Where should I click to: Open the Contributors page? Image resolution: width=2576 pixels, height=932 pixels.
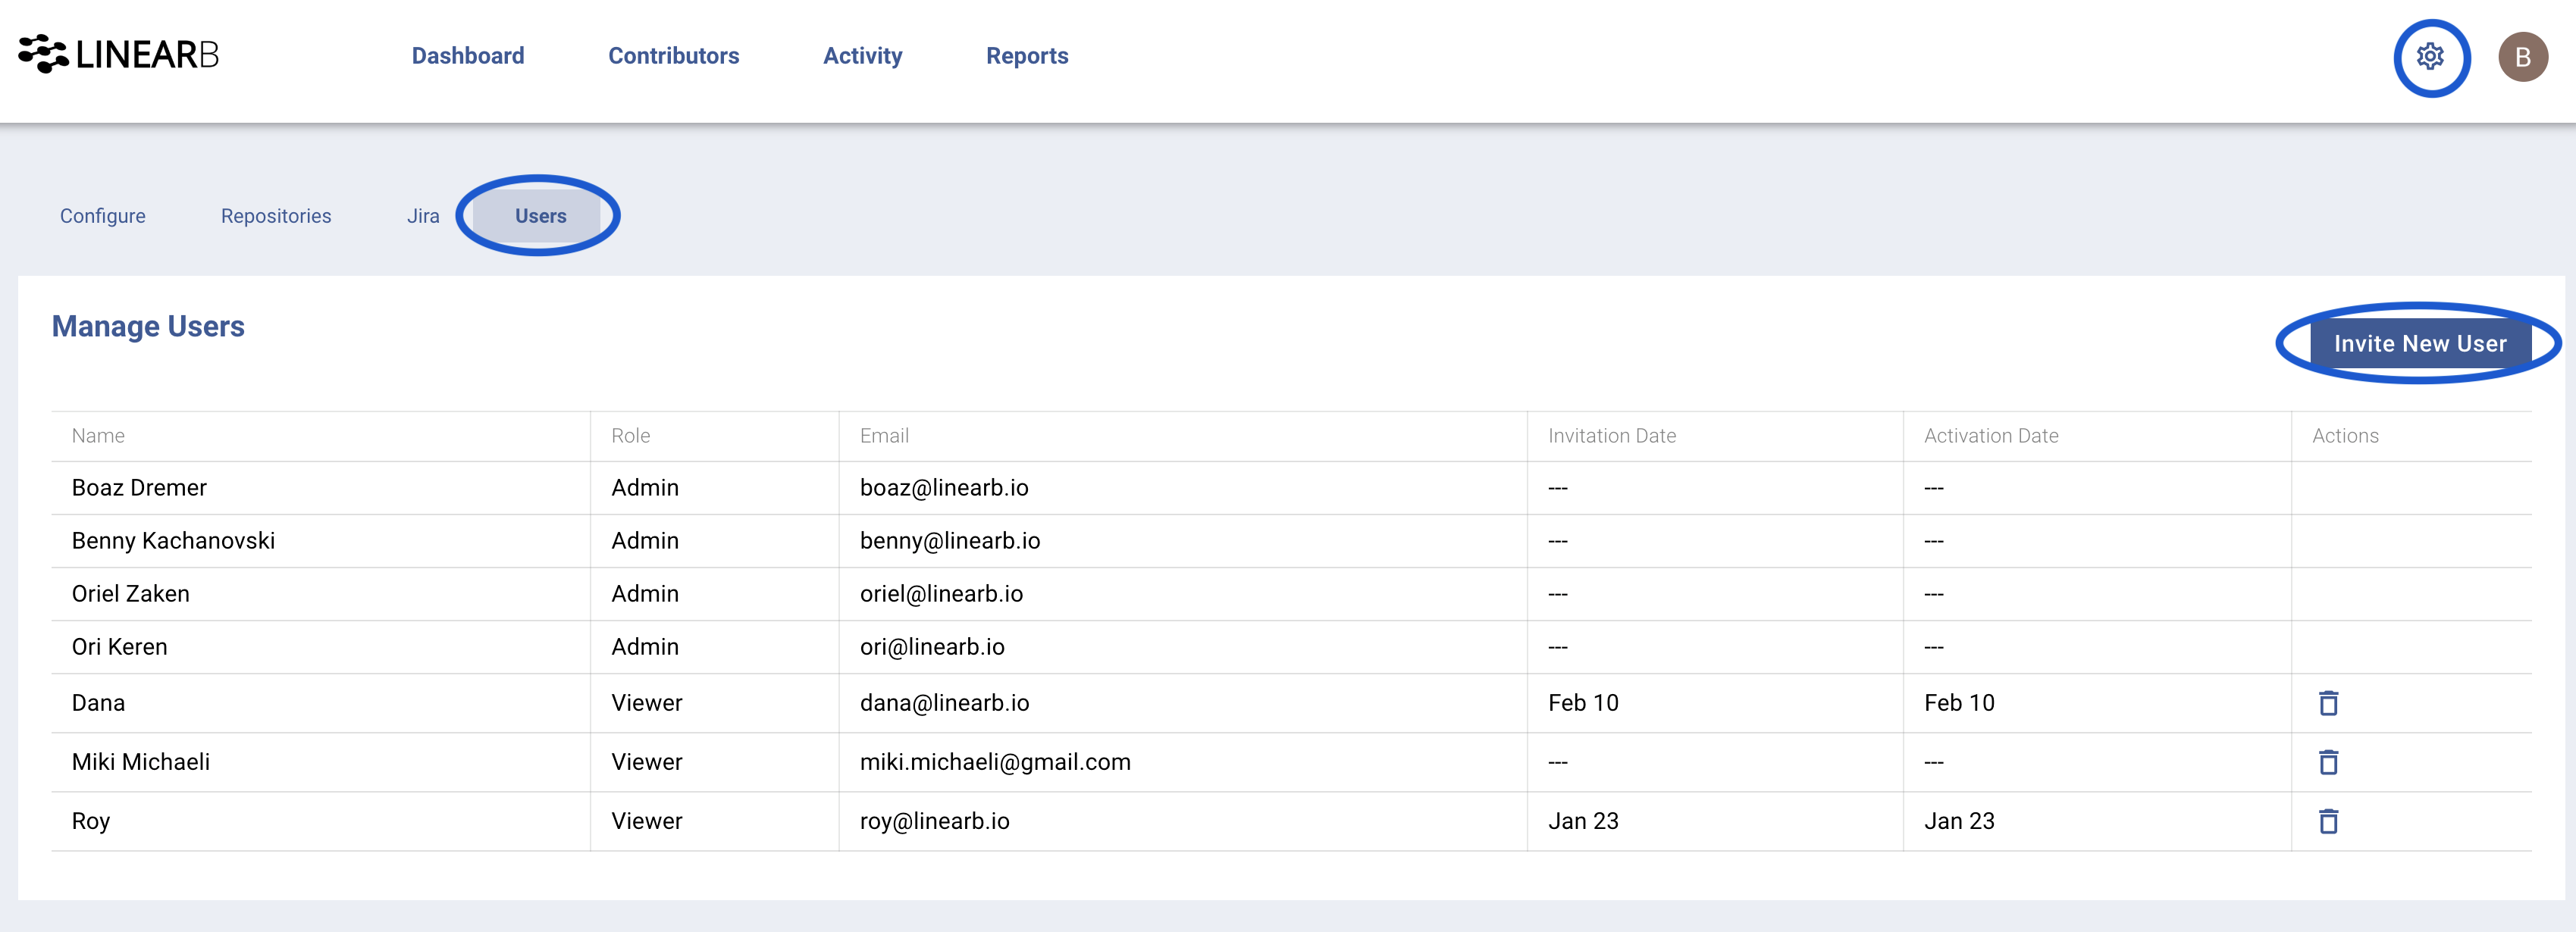point(674,56)
